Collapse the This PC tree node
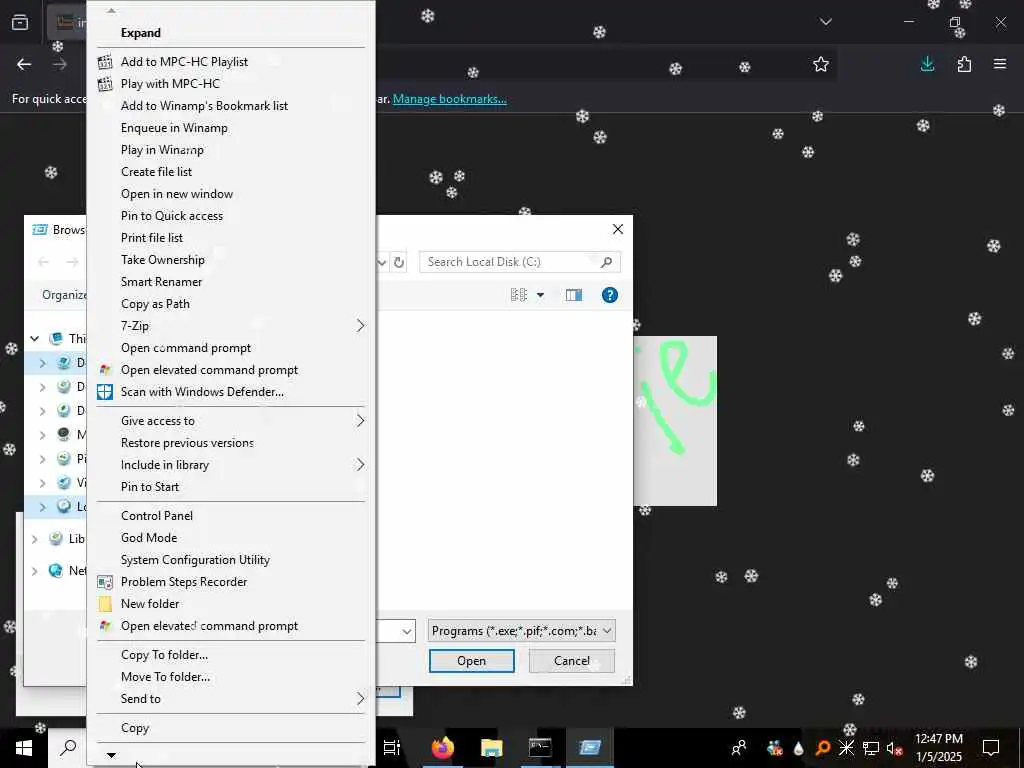The height and width of the screenshot is (768, 1024). click(x=35, y=338)
